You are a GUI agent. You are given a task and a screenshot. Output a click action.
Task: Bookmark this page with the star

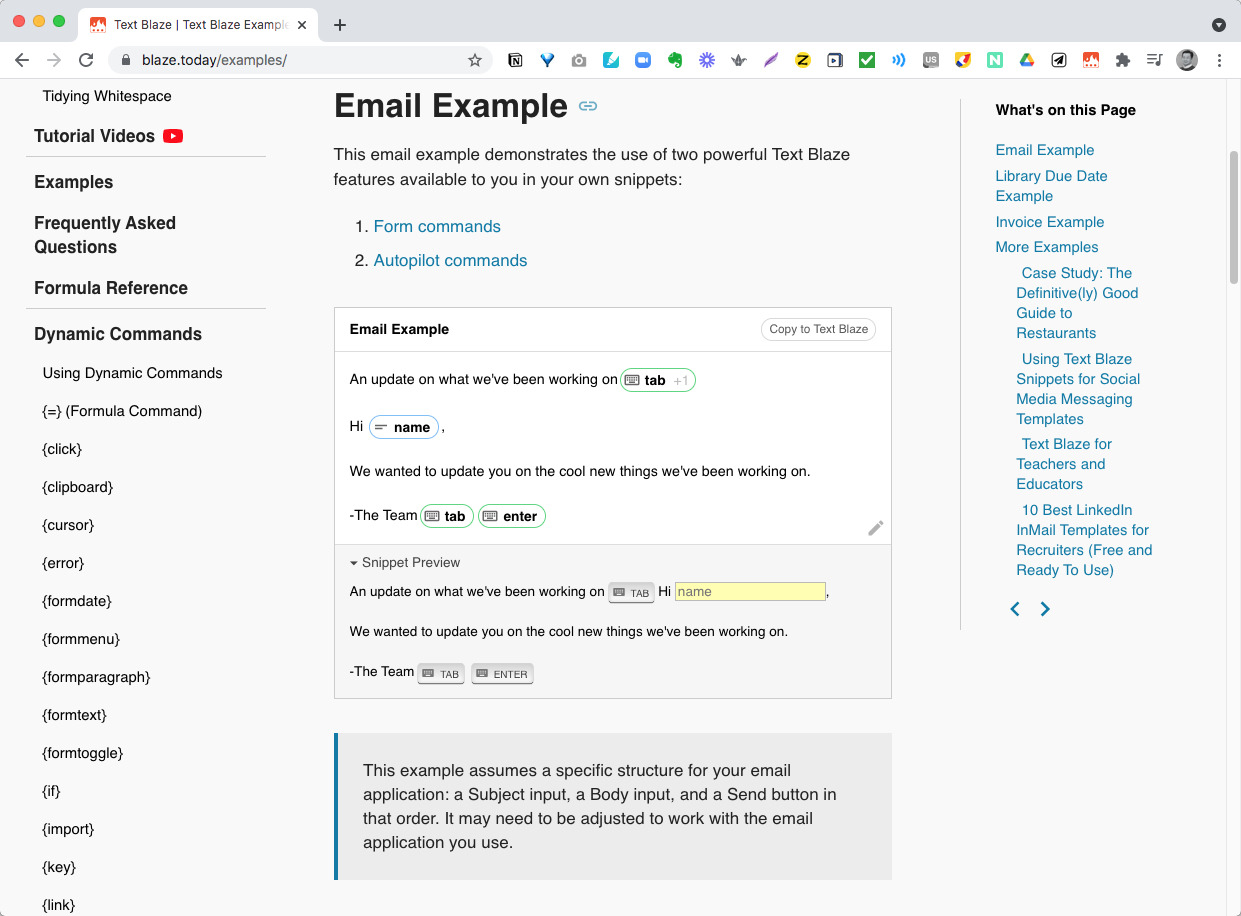coord(475,60)
